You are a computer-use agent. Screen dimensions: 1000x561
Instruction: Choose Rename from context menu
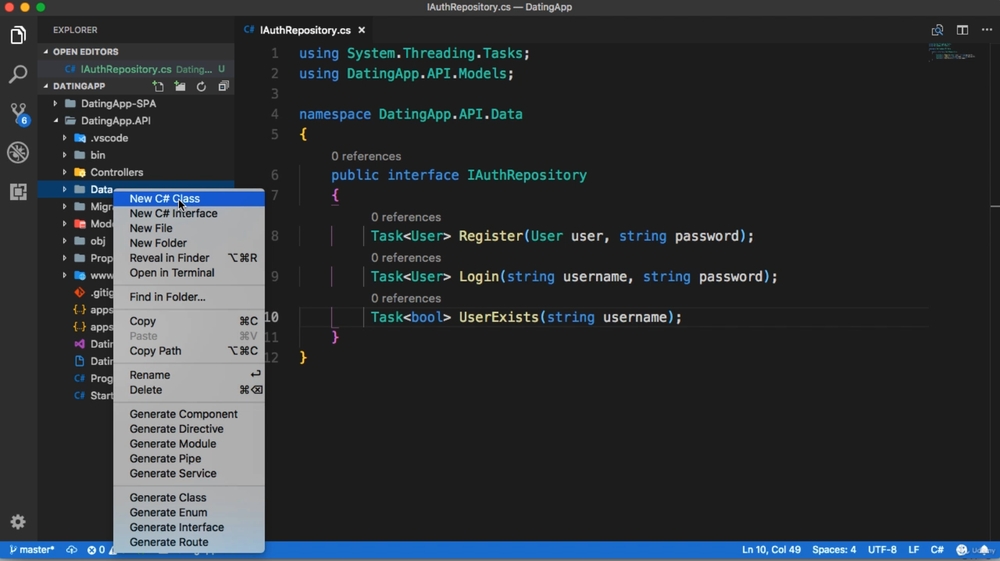coord(189,375)
